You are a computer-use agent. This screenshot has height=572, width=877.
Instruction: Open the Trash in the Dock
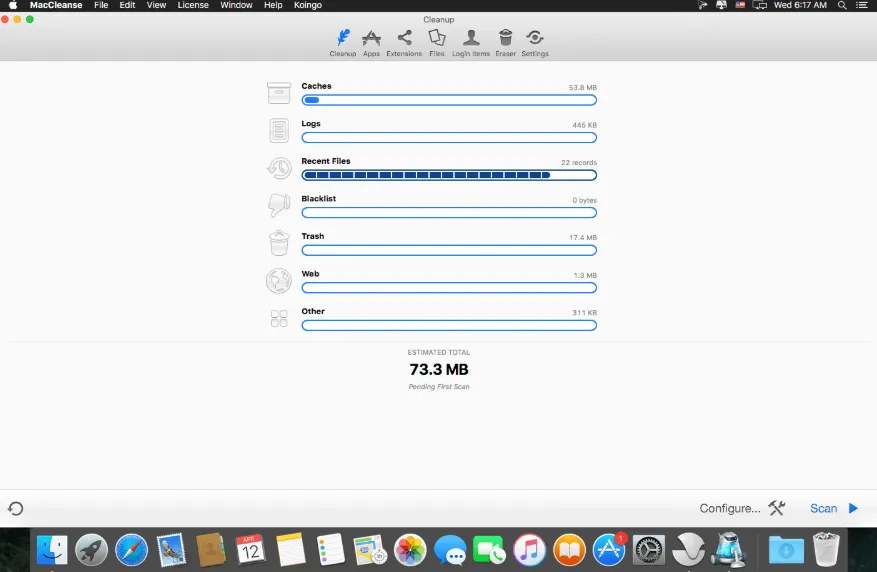(x=826, y=549)
